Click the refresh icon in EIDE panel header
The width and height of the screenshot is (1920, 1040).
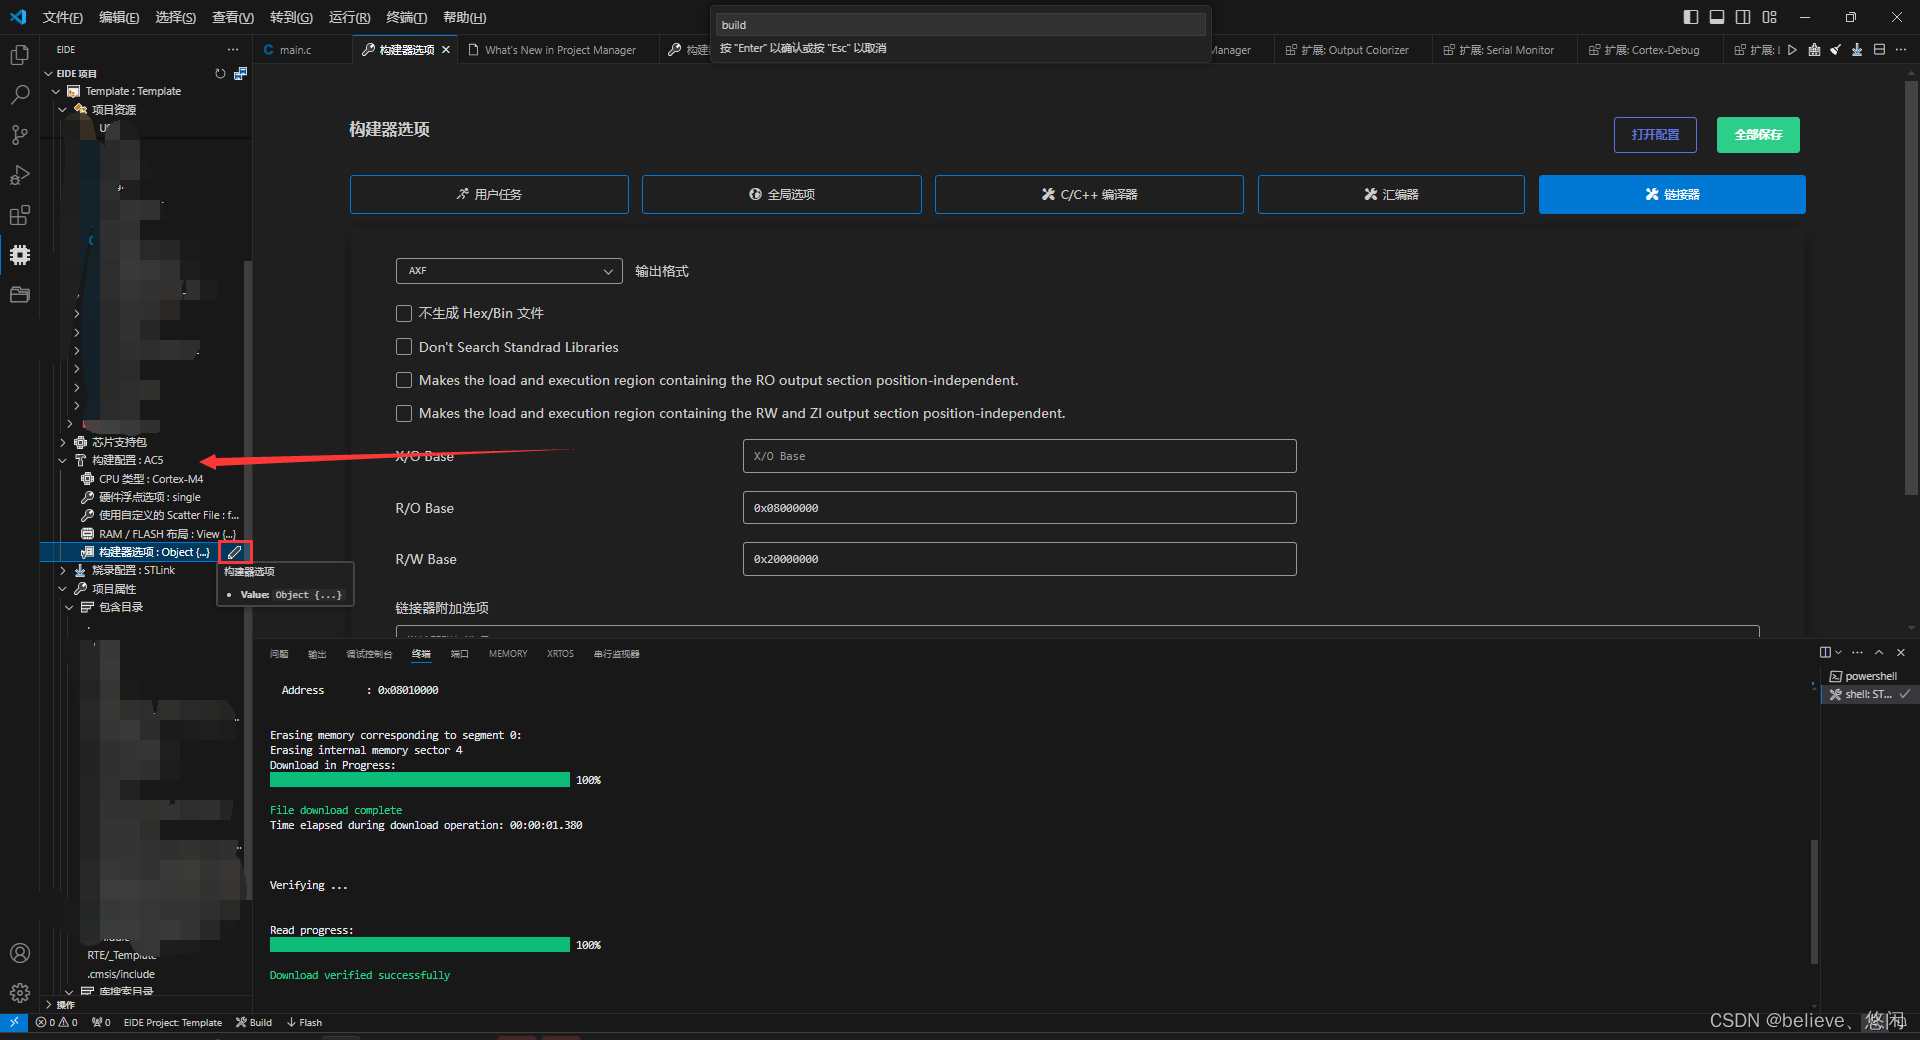(x=219, y=73)
